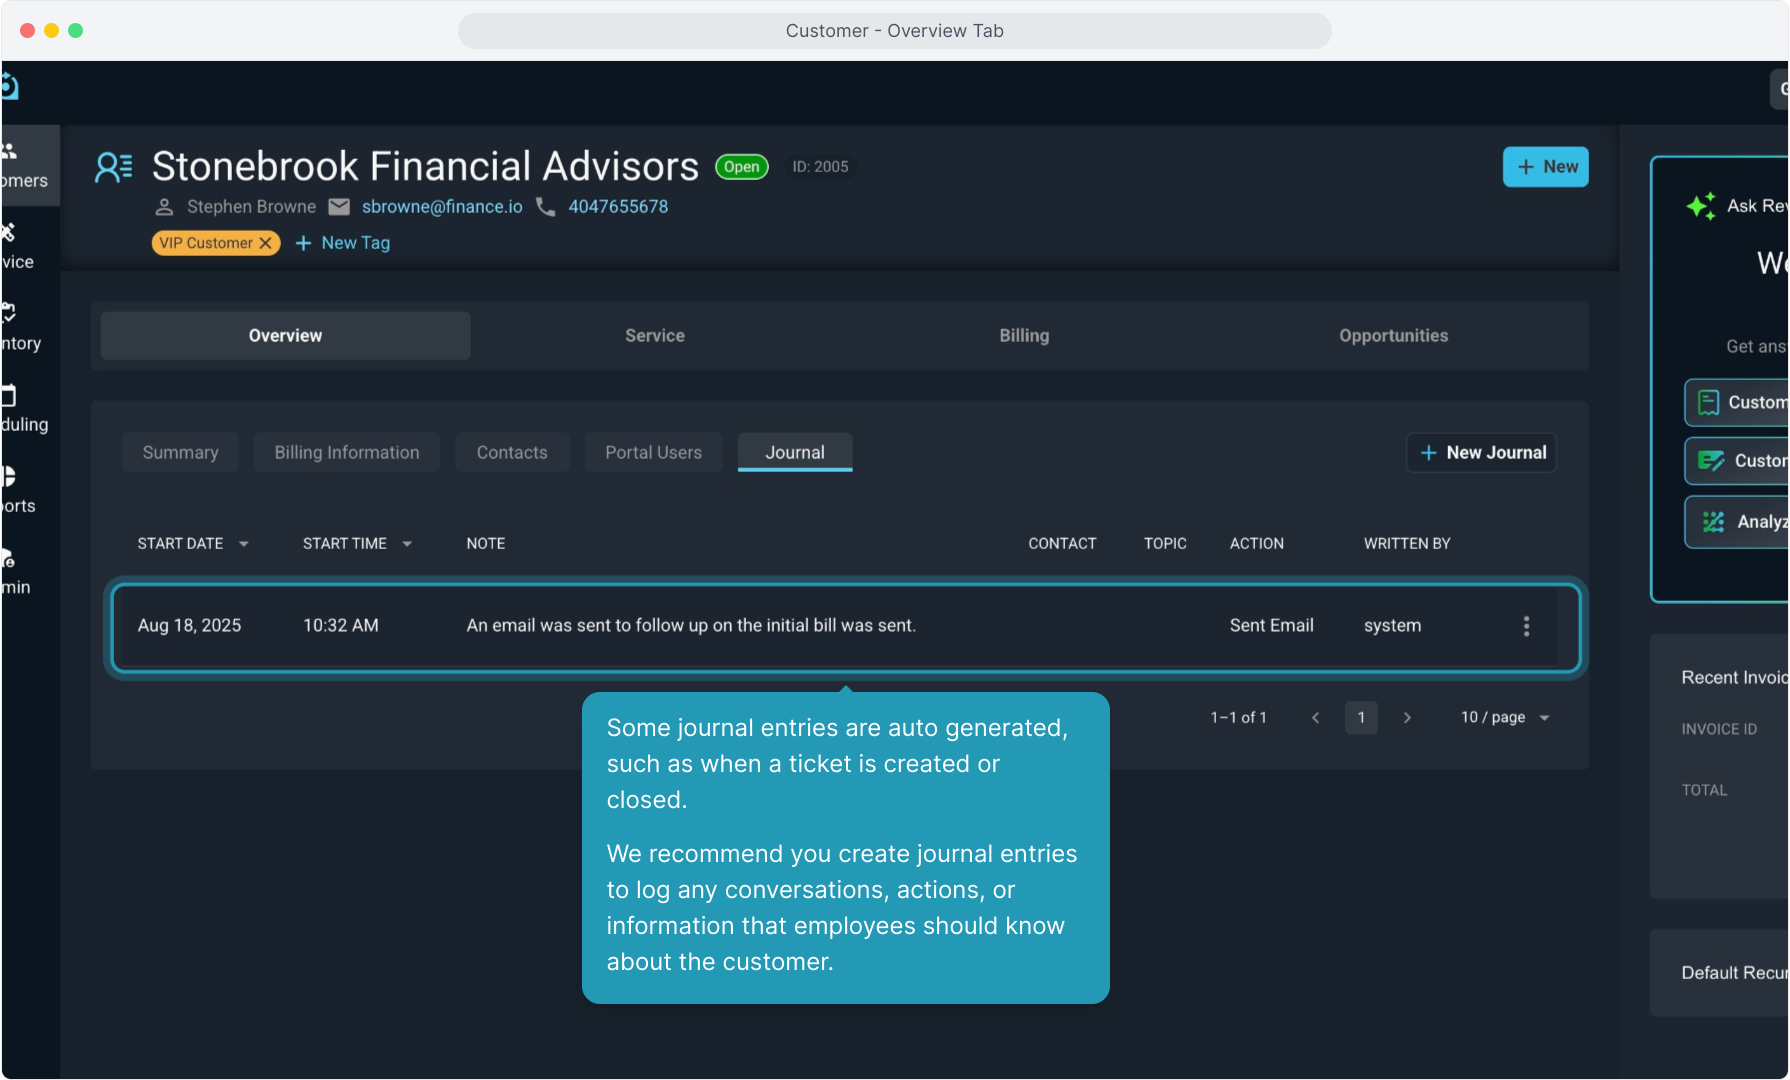Click the journal note about email follow up
Image resolution: width=1790 pixels, height=1080 pixels.
[691, 626]
